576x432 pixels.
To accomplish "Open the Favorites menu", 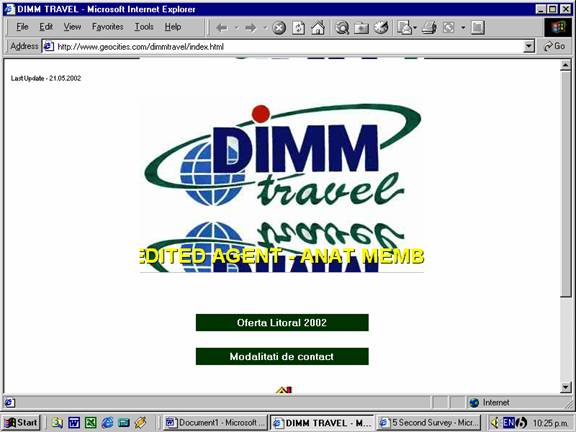I will pos(107,27).
